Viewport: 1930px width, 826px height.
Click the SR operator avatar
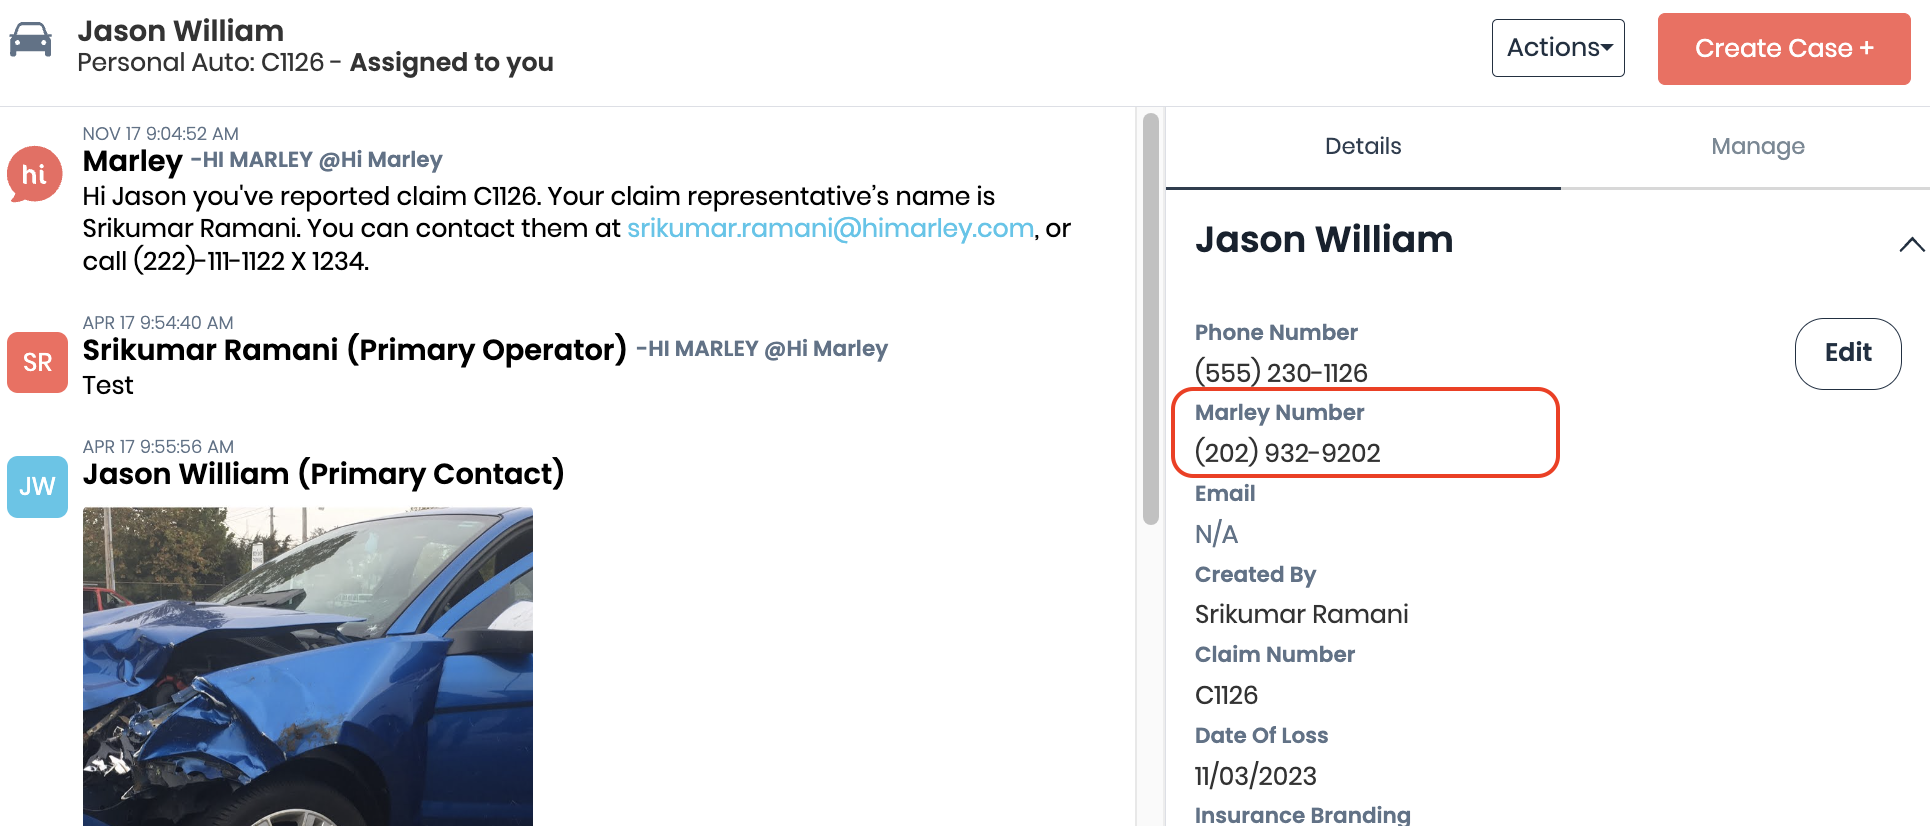[37, 362]
